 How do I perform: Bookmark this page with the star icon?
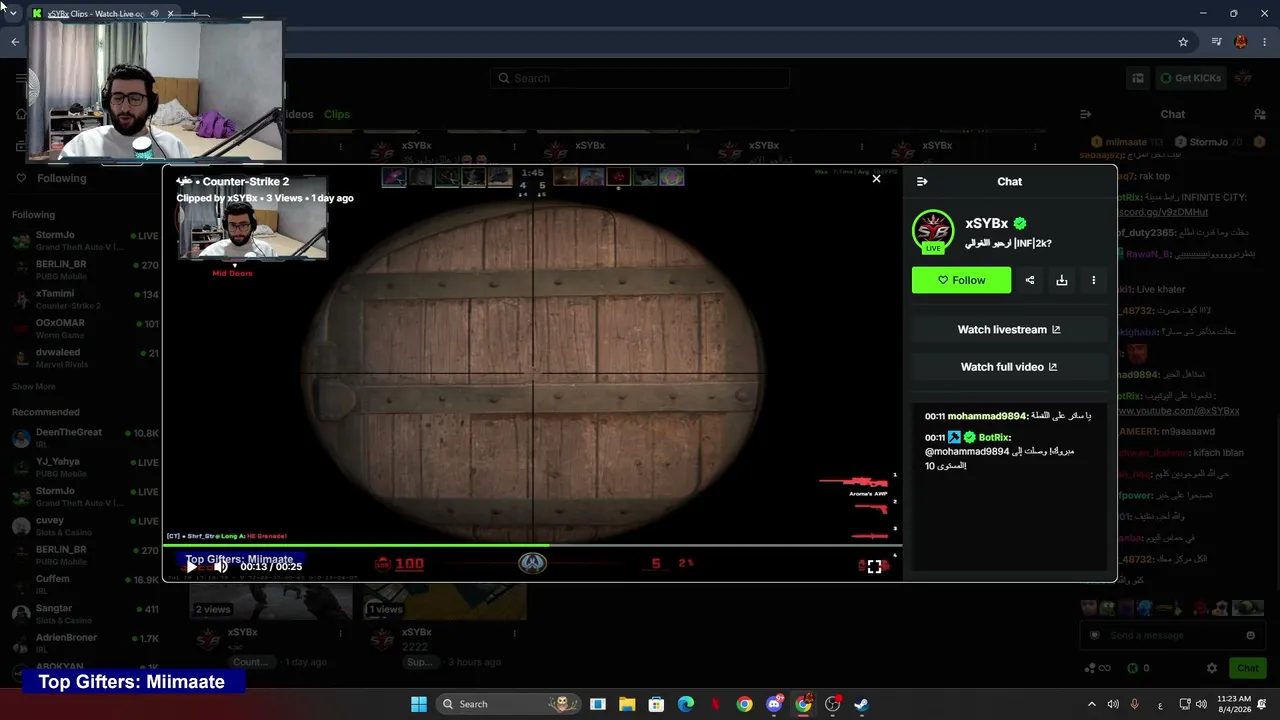click(1183, 42)
